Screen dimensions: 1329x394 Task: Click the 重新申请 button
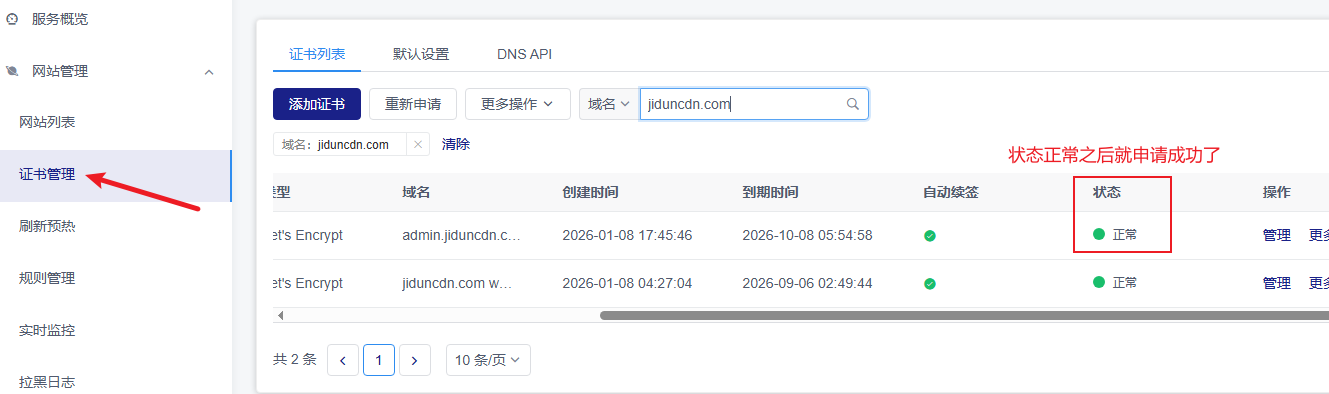tap(413, 104)
